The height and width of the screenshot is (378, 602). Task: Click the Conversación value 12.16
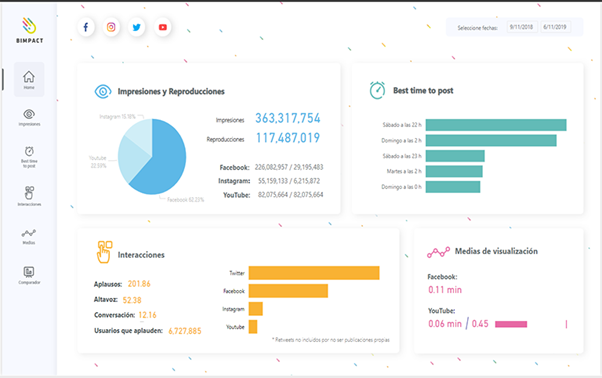[x=147, y=315]
